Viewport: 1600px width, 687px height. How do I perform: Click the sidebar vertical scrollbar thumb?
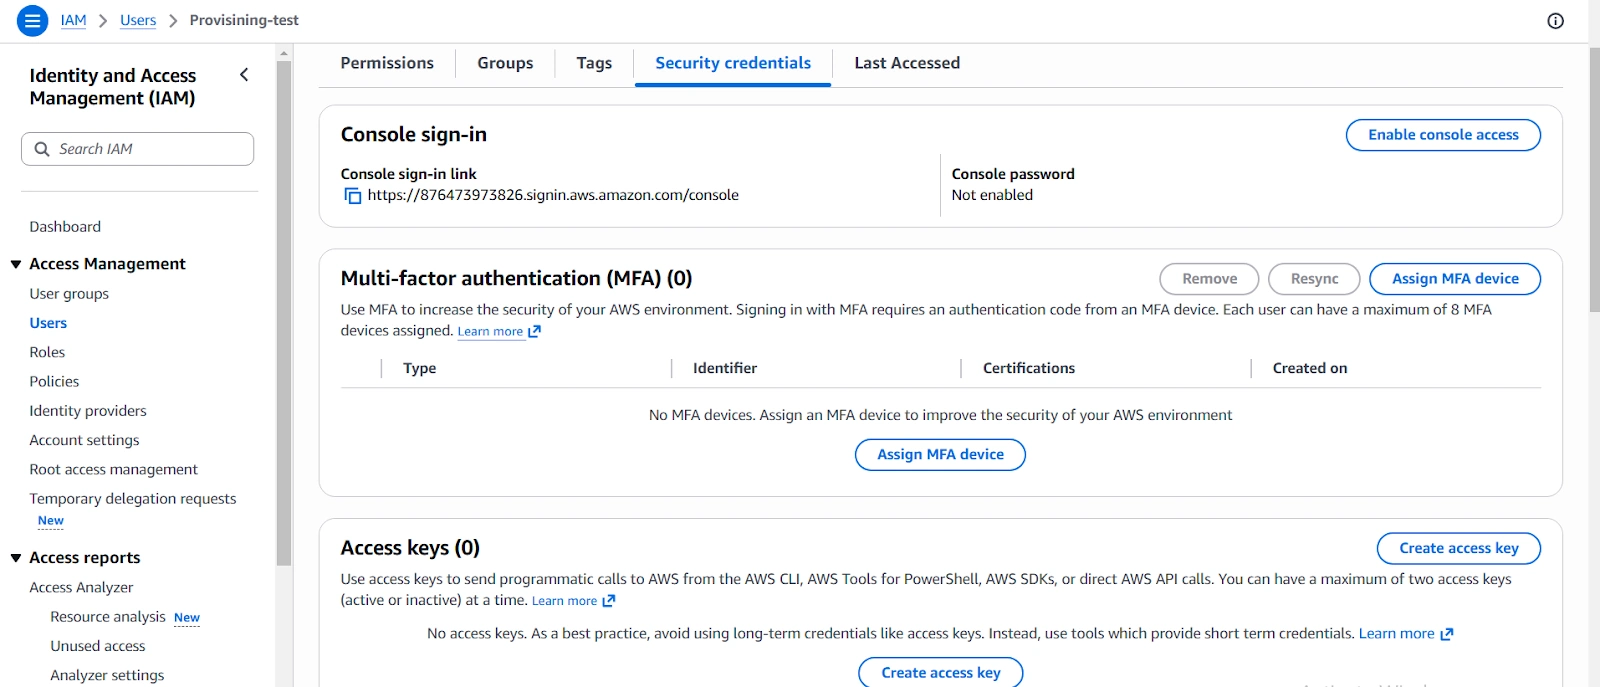(x=284, y=313)
